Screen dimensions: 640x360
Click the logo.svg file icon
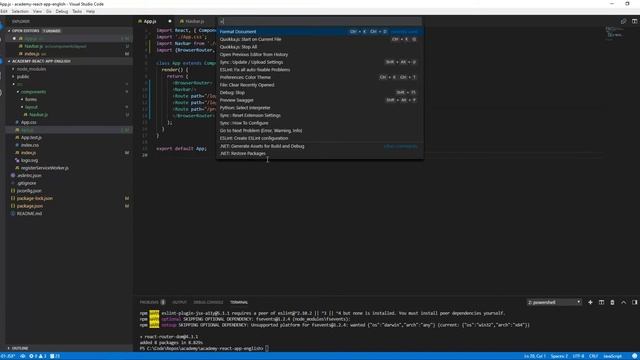tap(17, 160)
